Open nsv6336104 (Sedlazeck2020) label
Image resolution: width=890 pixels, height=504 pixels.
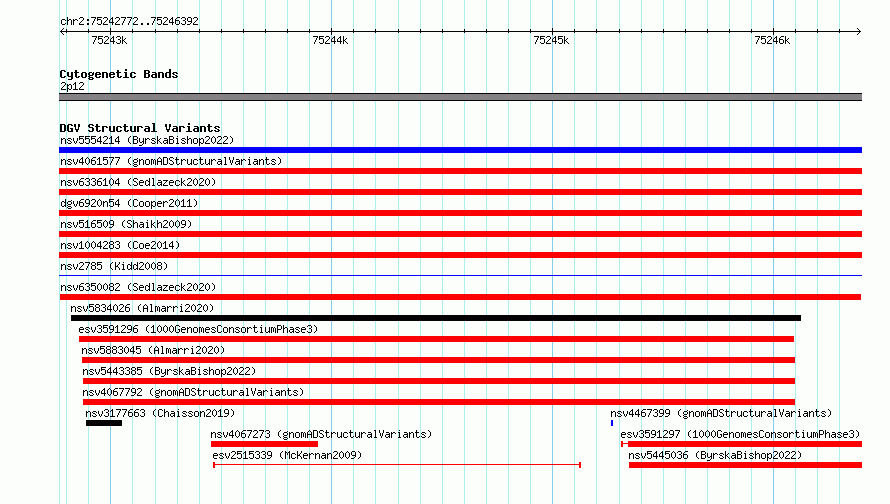(x=138, y=182)
